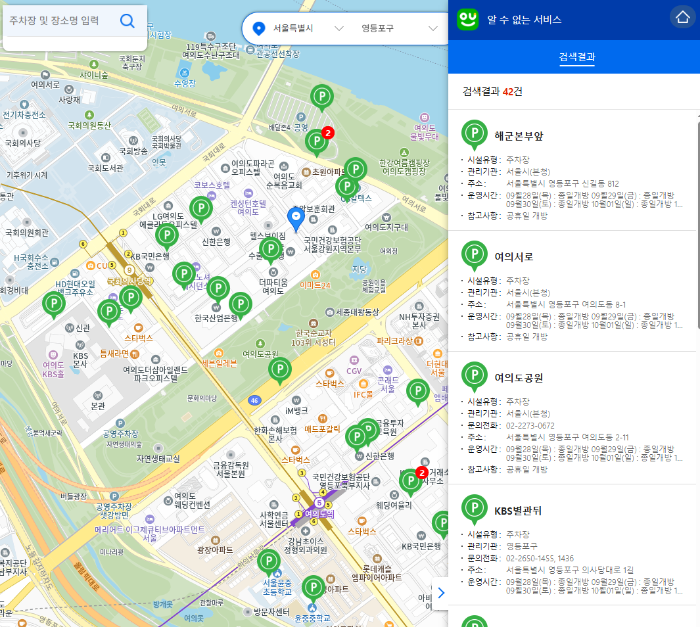Screen dimensions: 700x627
Task: Select the parking cluster marker near 웨딩여율리
Action: tap(412, 482)
